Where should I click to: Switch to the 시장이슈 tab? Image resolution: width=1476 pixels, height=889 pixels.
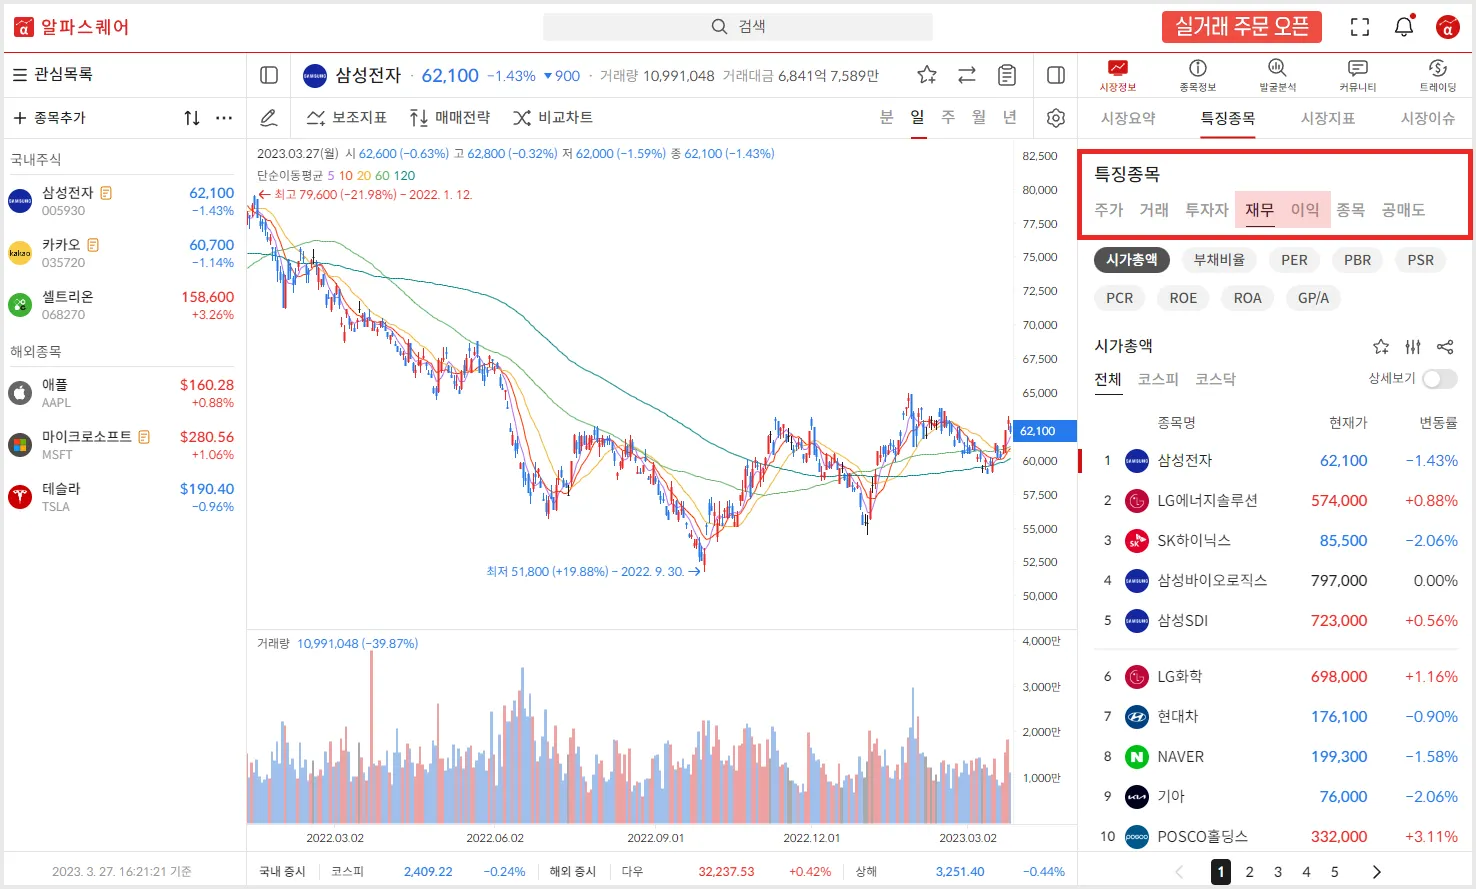coord(1428,118)
